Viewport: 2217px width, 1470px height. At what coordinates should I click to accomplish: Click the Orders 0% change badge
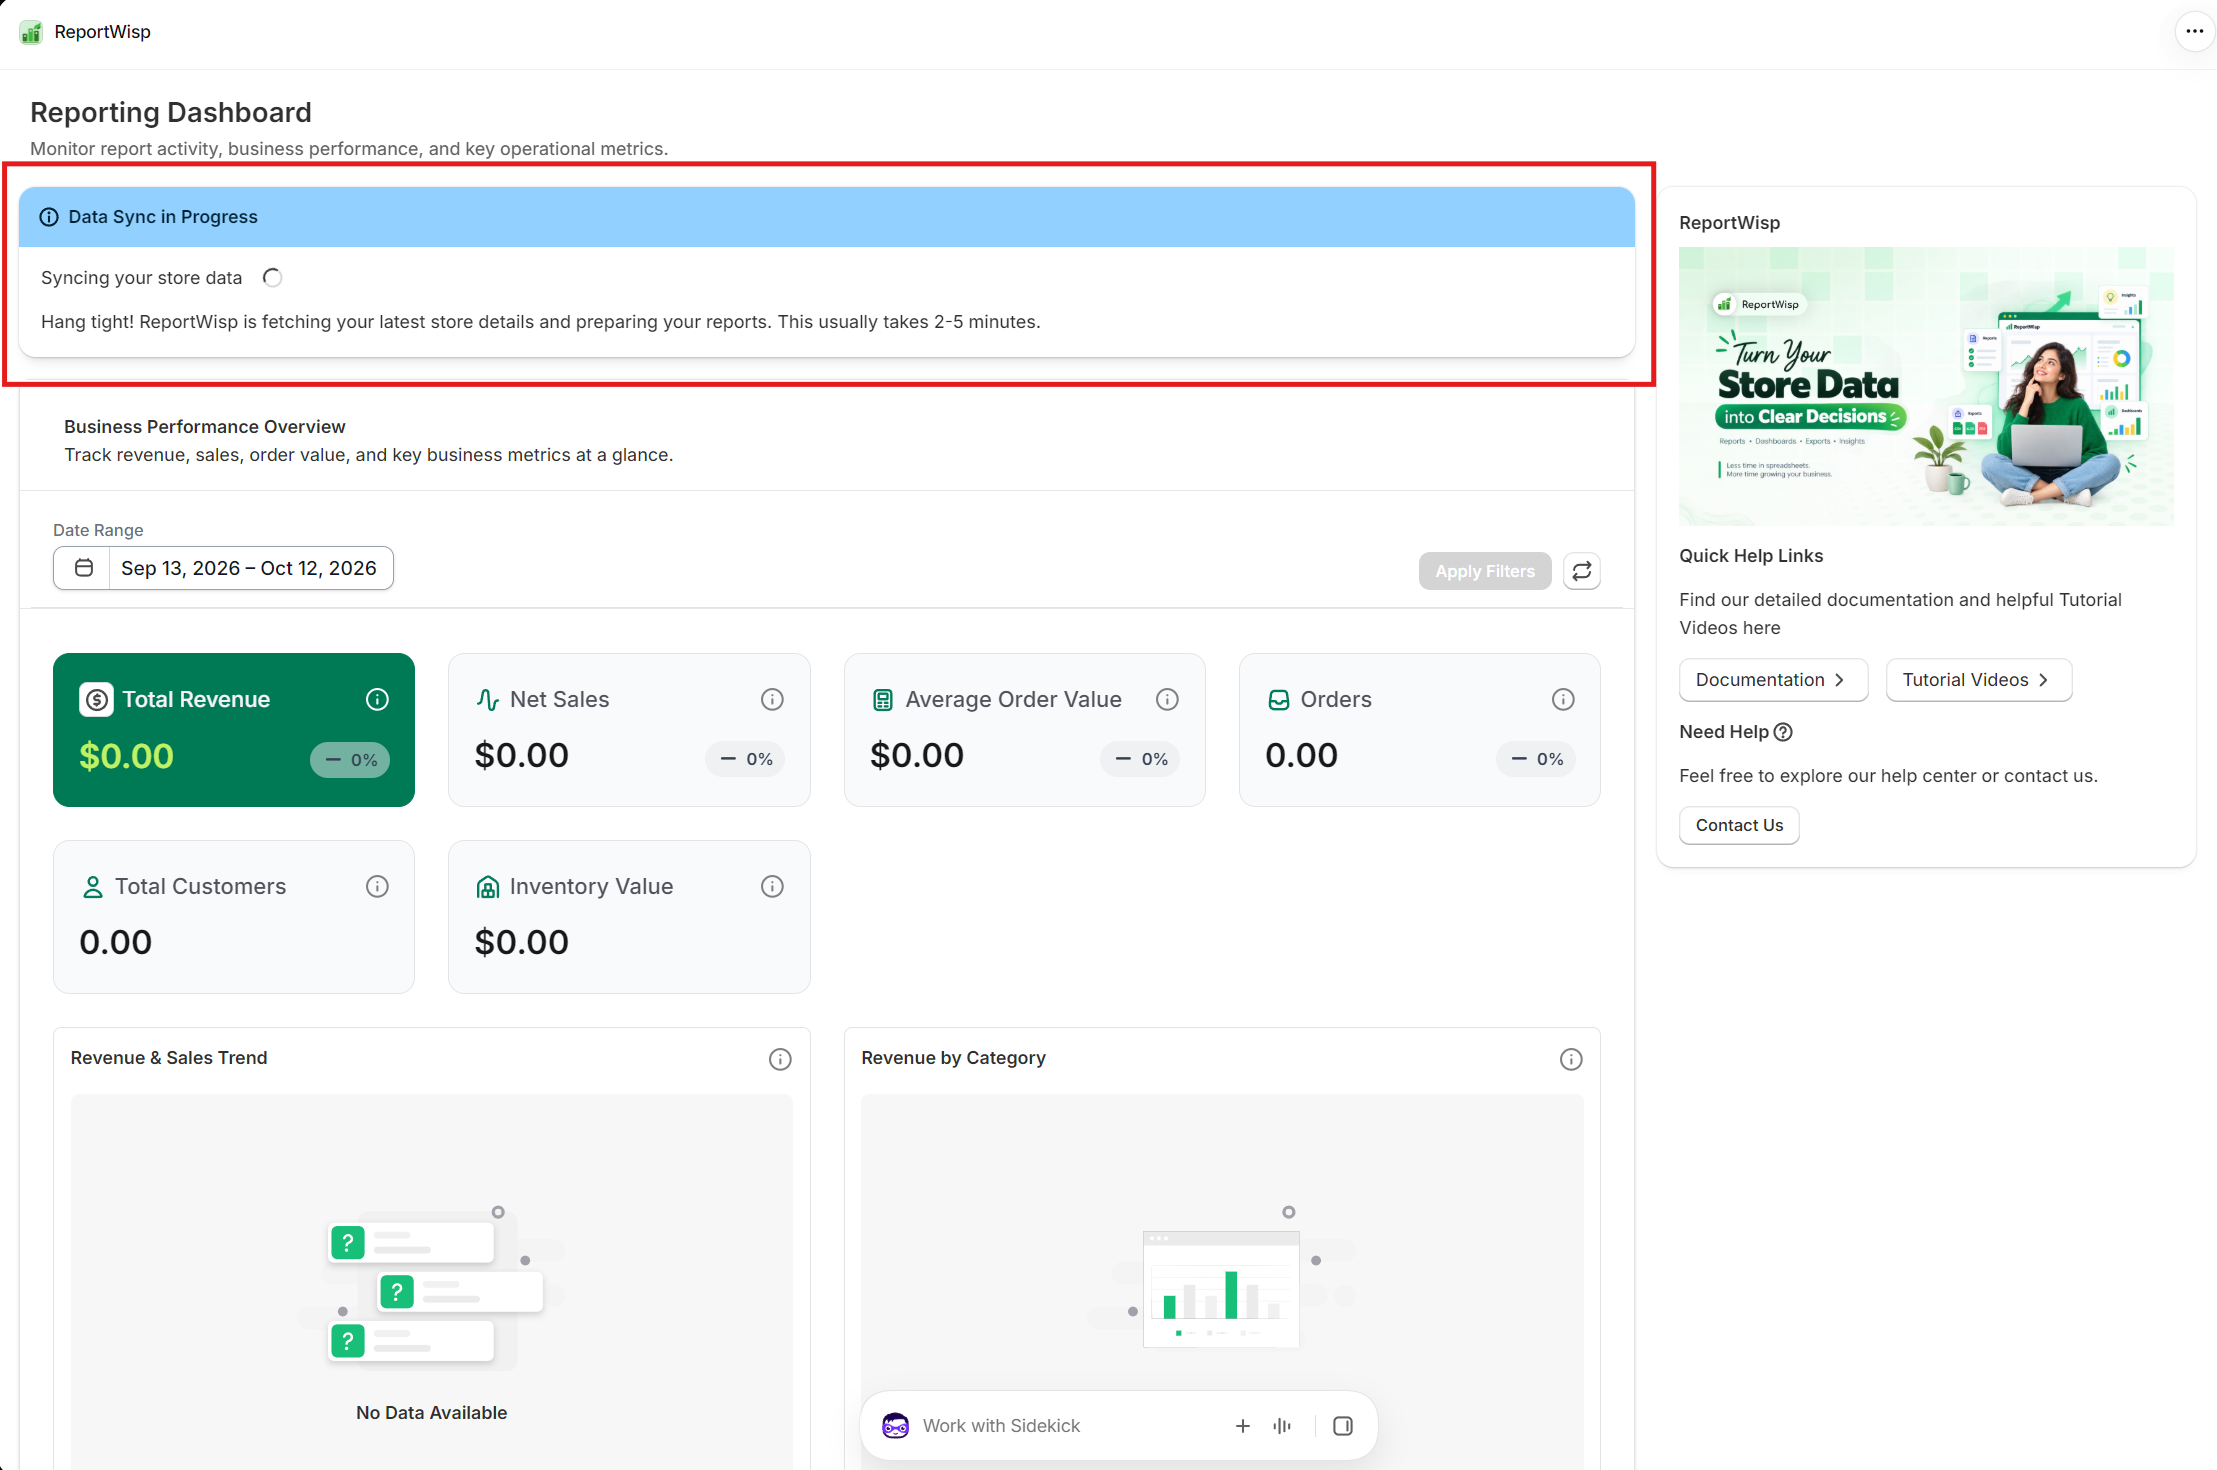[x=1536, y=759]
